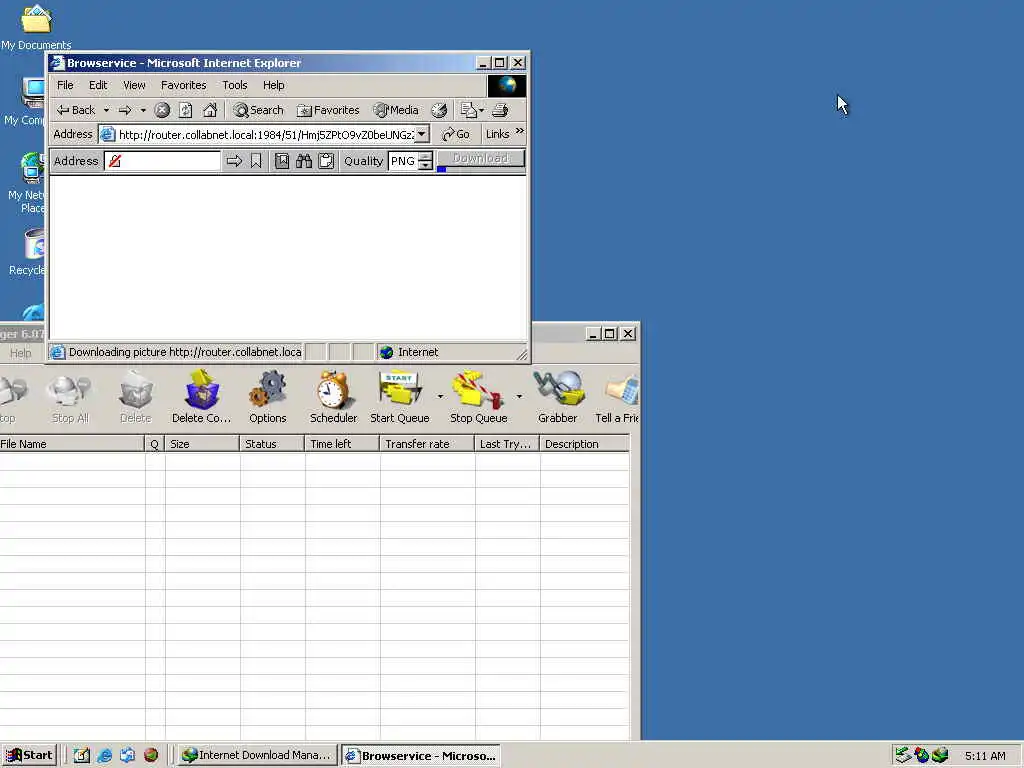Open the Windows Start button
Viewport: 1024px width, 768px height.
tap(29, 756)
